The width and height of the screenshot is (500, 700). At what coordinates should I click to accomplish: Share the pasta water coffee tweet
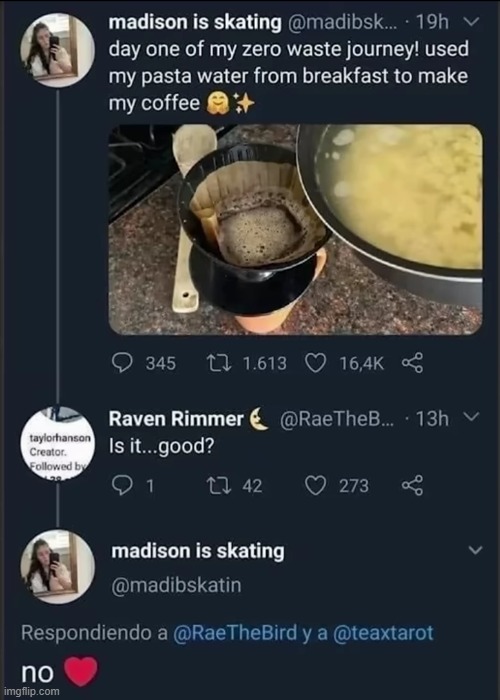(x=412, y=363)
